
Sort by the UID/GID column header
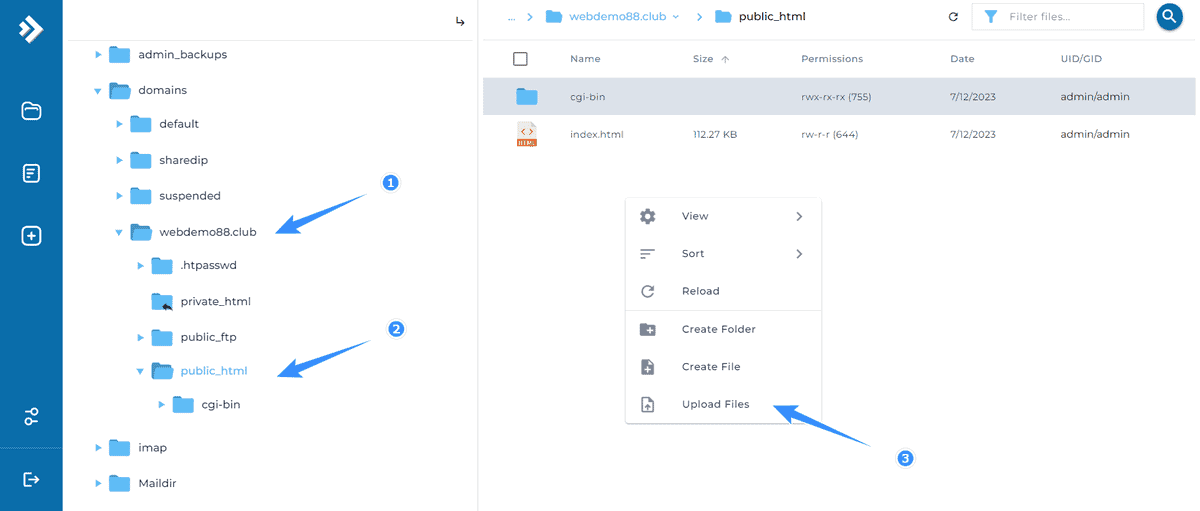[x=1081, y=59]
